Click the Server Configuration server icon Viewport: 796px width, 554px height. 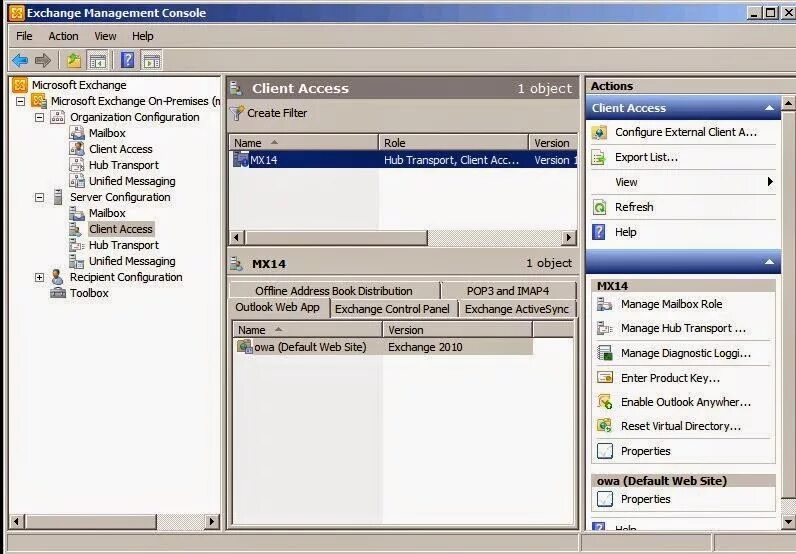(x=58, y=197)
